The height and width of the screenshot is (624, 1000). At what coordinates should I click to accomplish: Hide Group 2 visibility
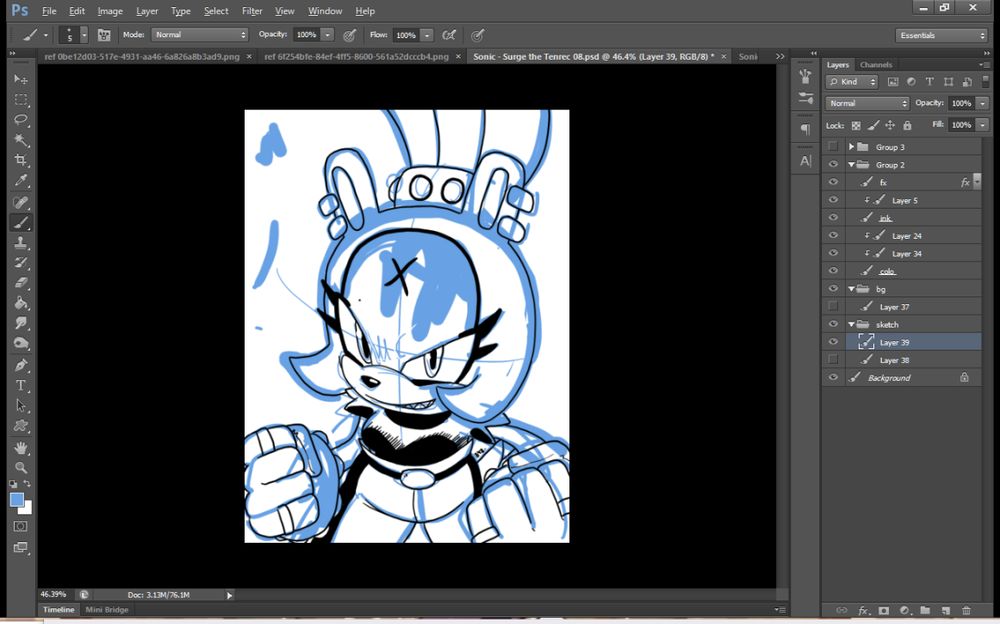(x=833, y=165)
